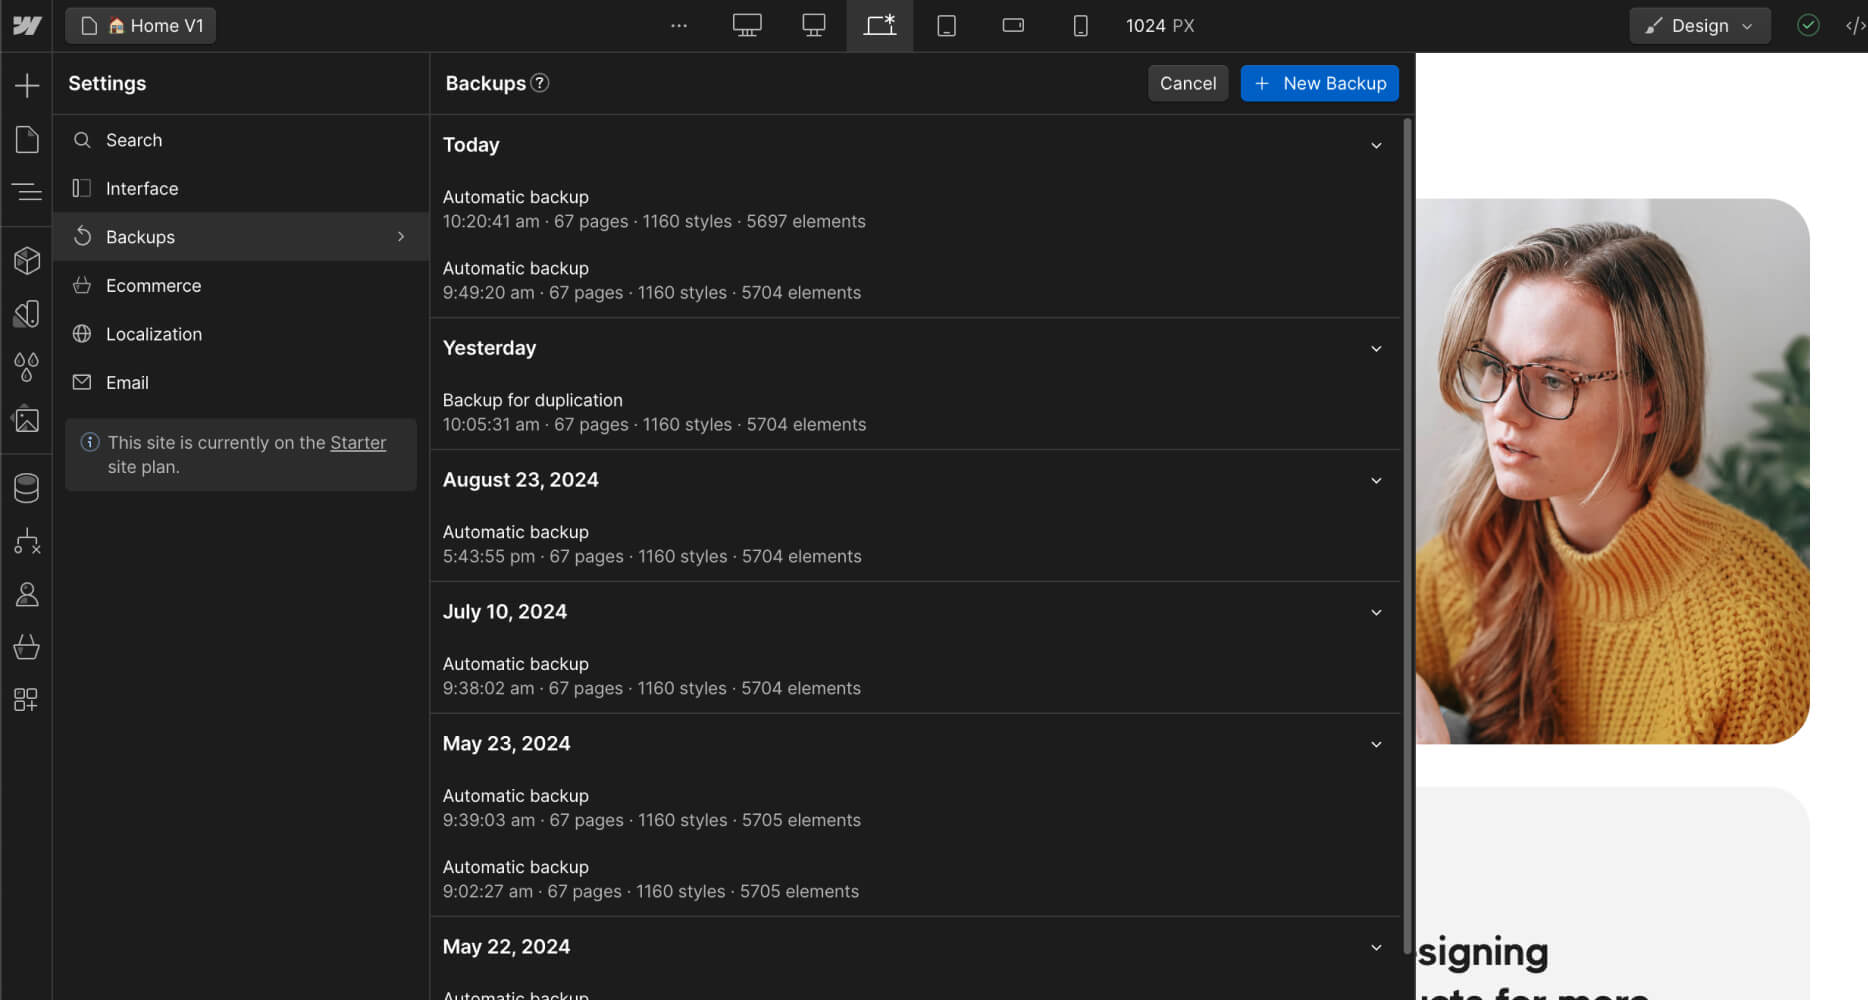This screenshot has width=1868, height=1000.
Task: Open the Variables panel icon
Action: (27, 314)
